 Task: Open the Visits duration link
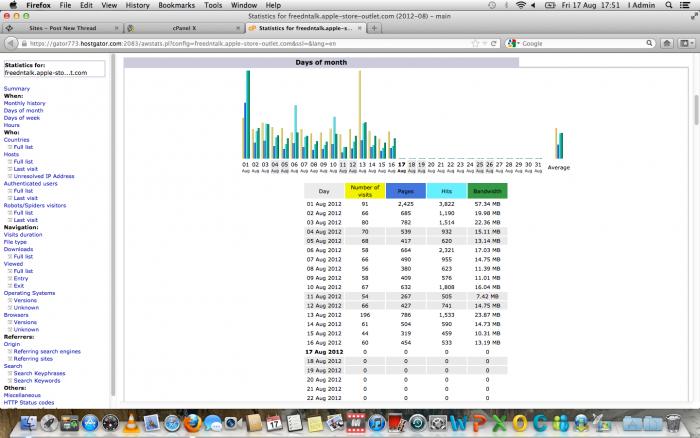(x=23, y=234)
